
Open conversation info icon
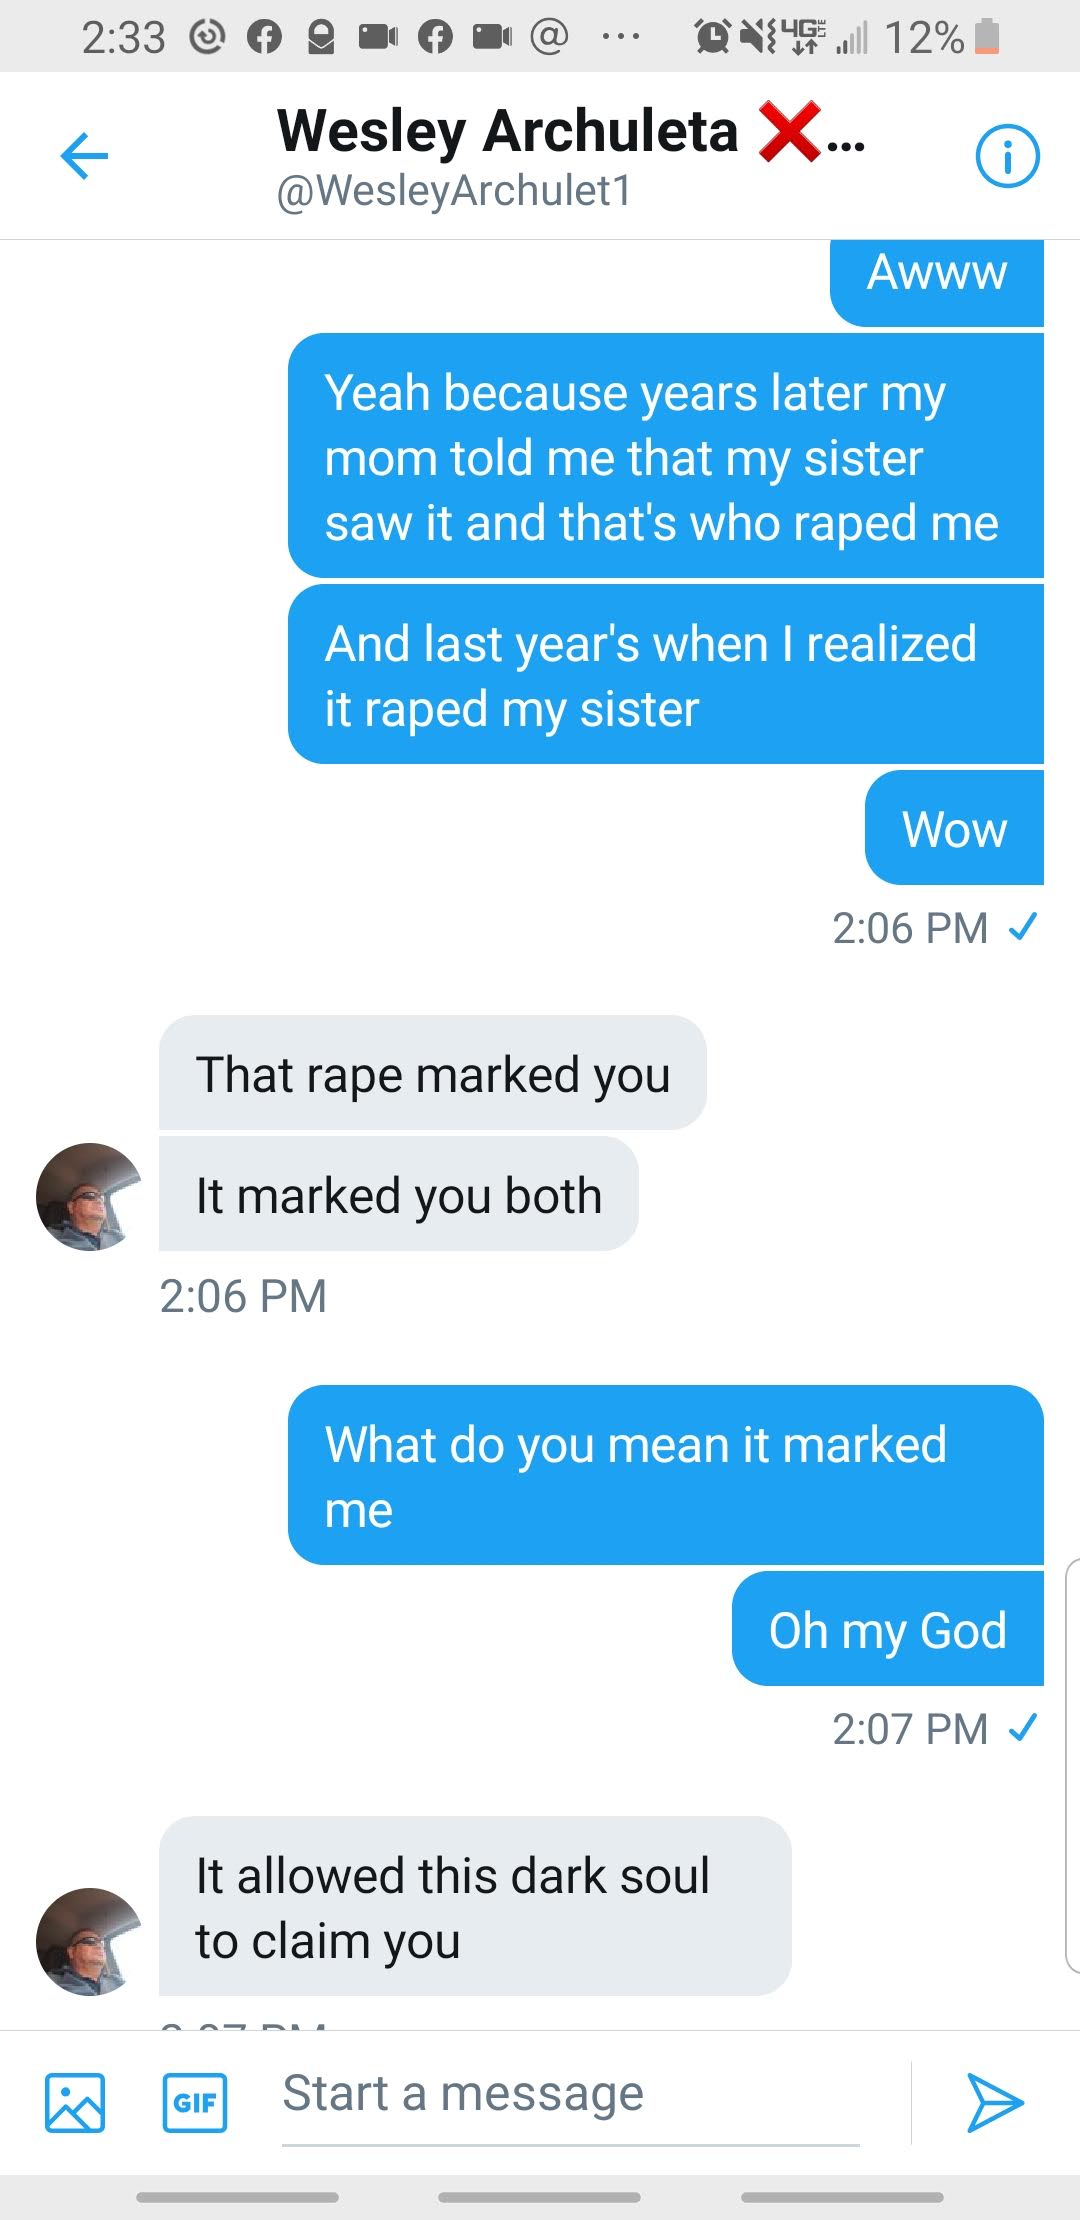click(1007, 156)
